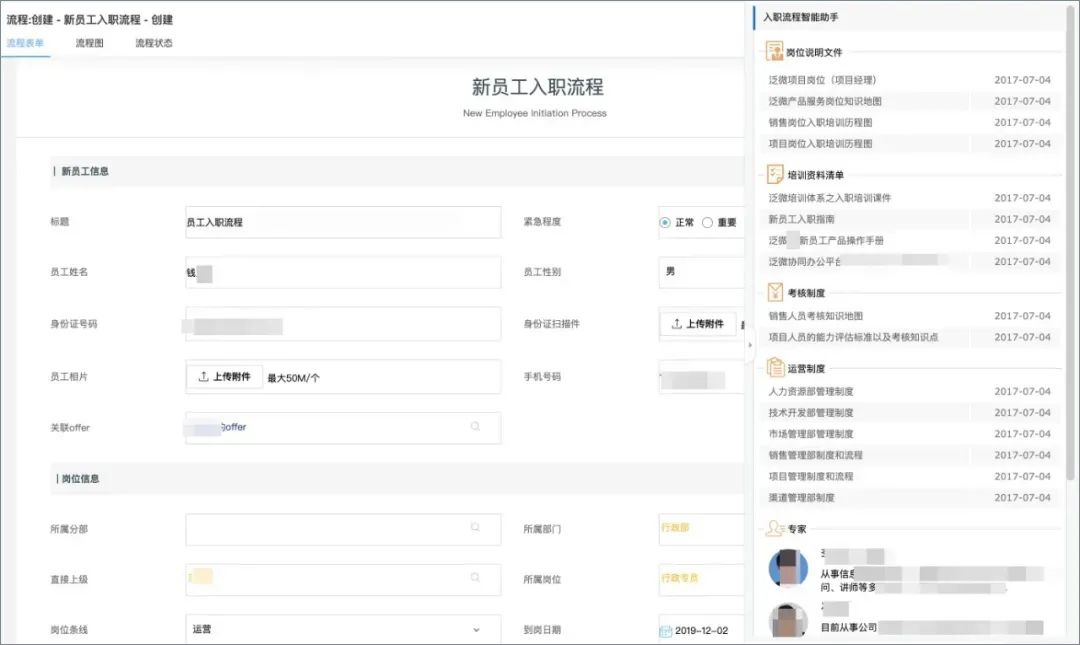The width and height of the screenshot is (1080, 645).
Task: Open the 流程表单 tab
Action: [25, 43]
